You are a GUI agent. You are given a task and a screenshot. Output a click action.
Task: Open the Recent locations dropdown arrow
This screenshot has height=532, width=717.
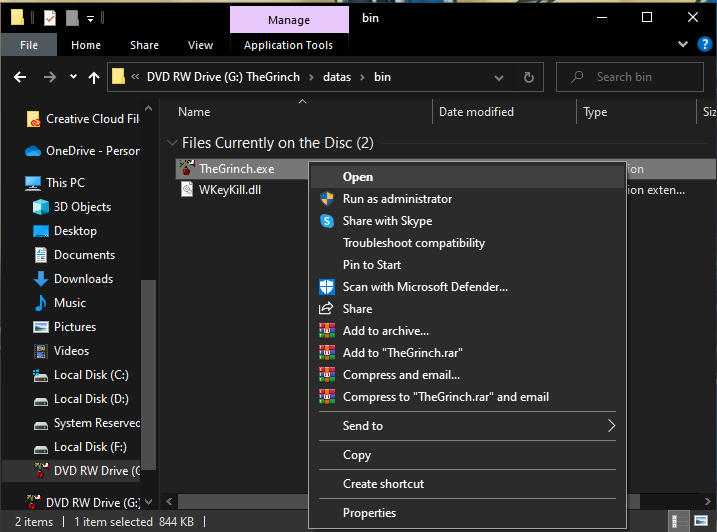coord(73,76)
